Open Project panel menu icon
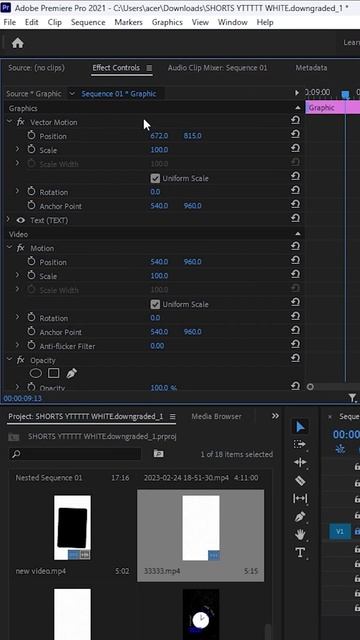This screenshot has height=640, width=360. pos(173,416)
